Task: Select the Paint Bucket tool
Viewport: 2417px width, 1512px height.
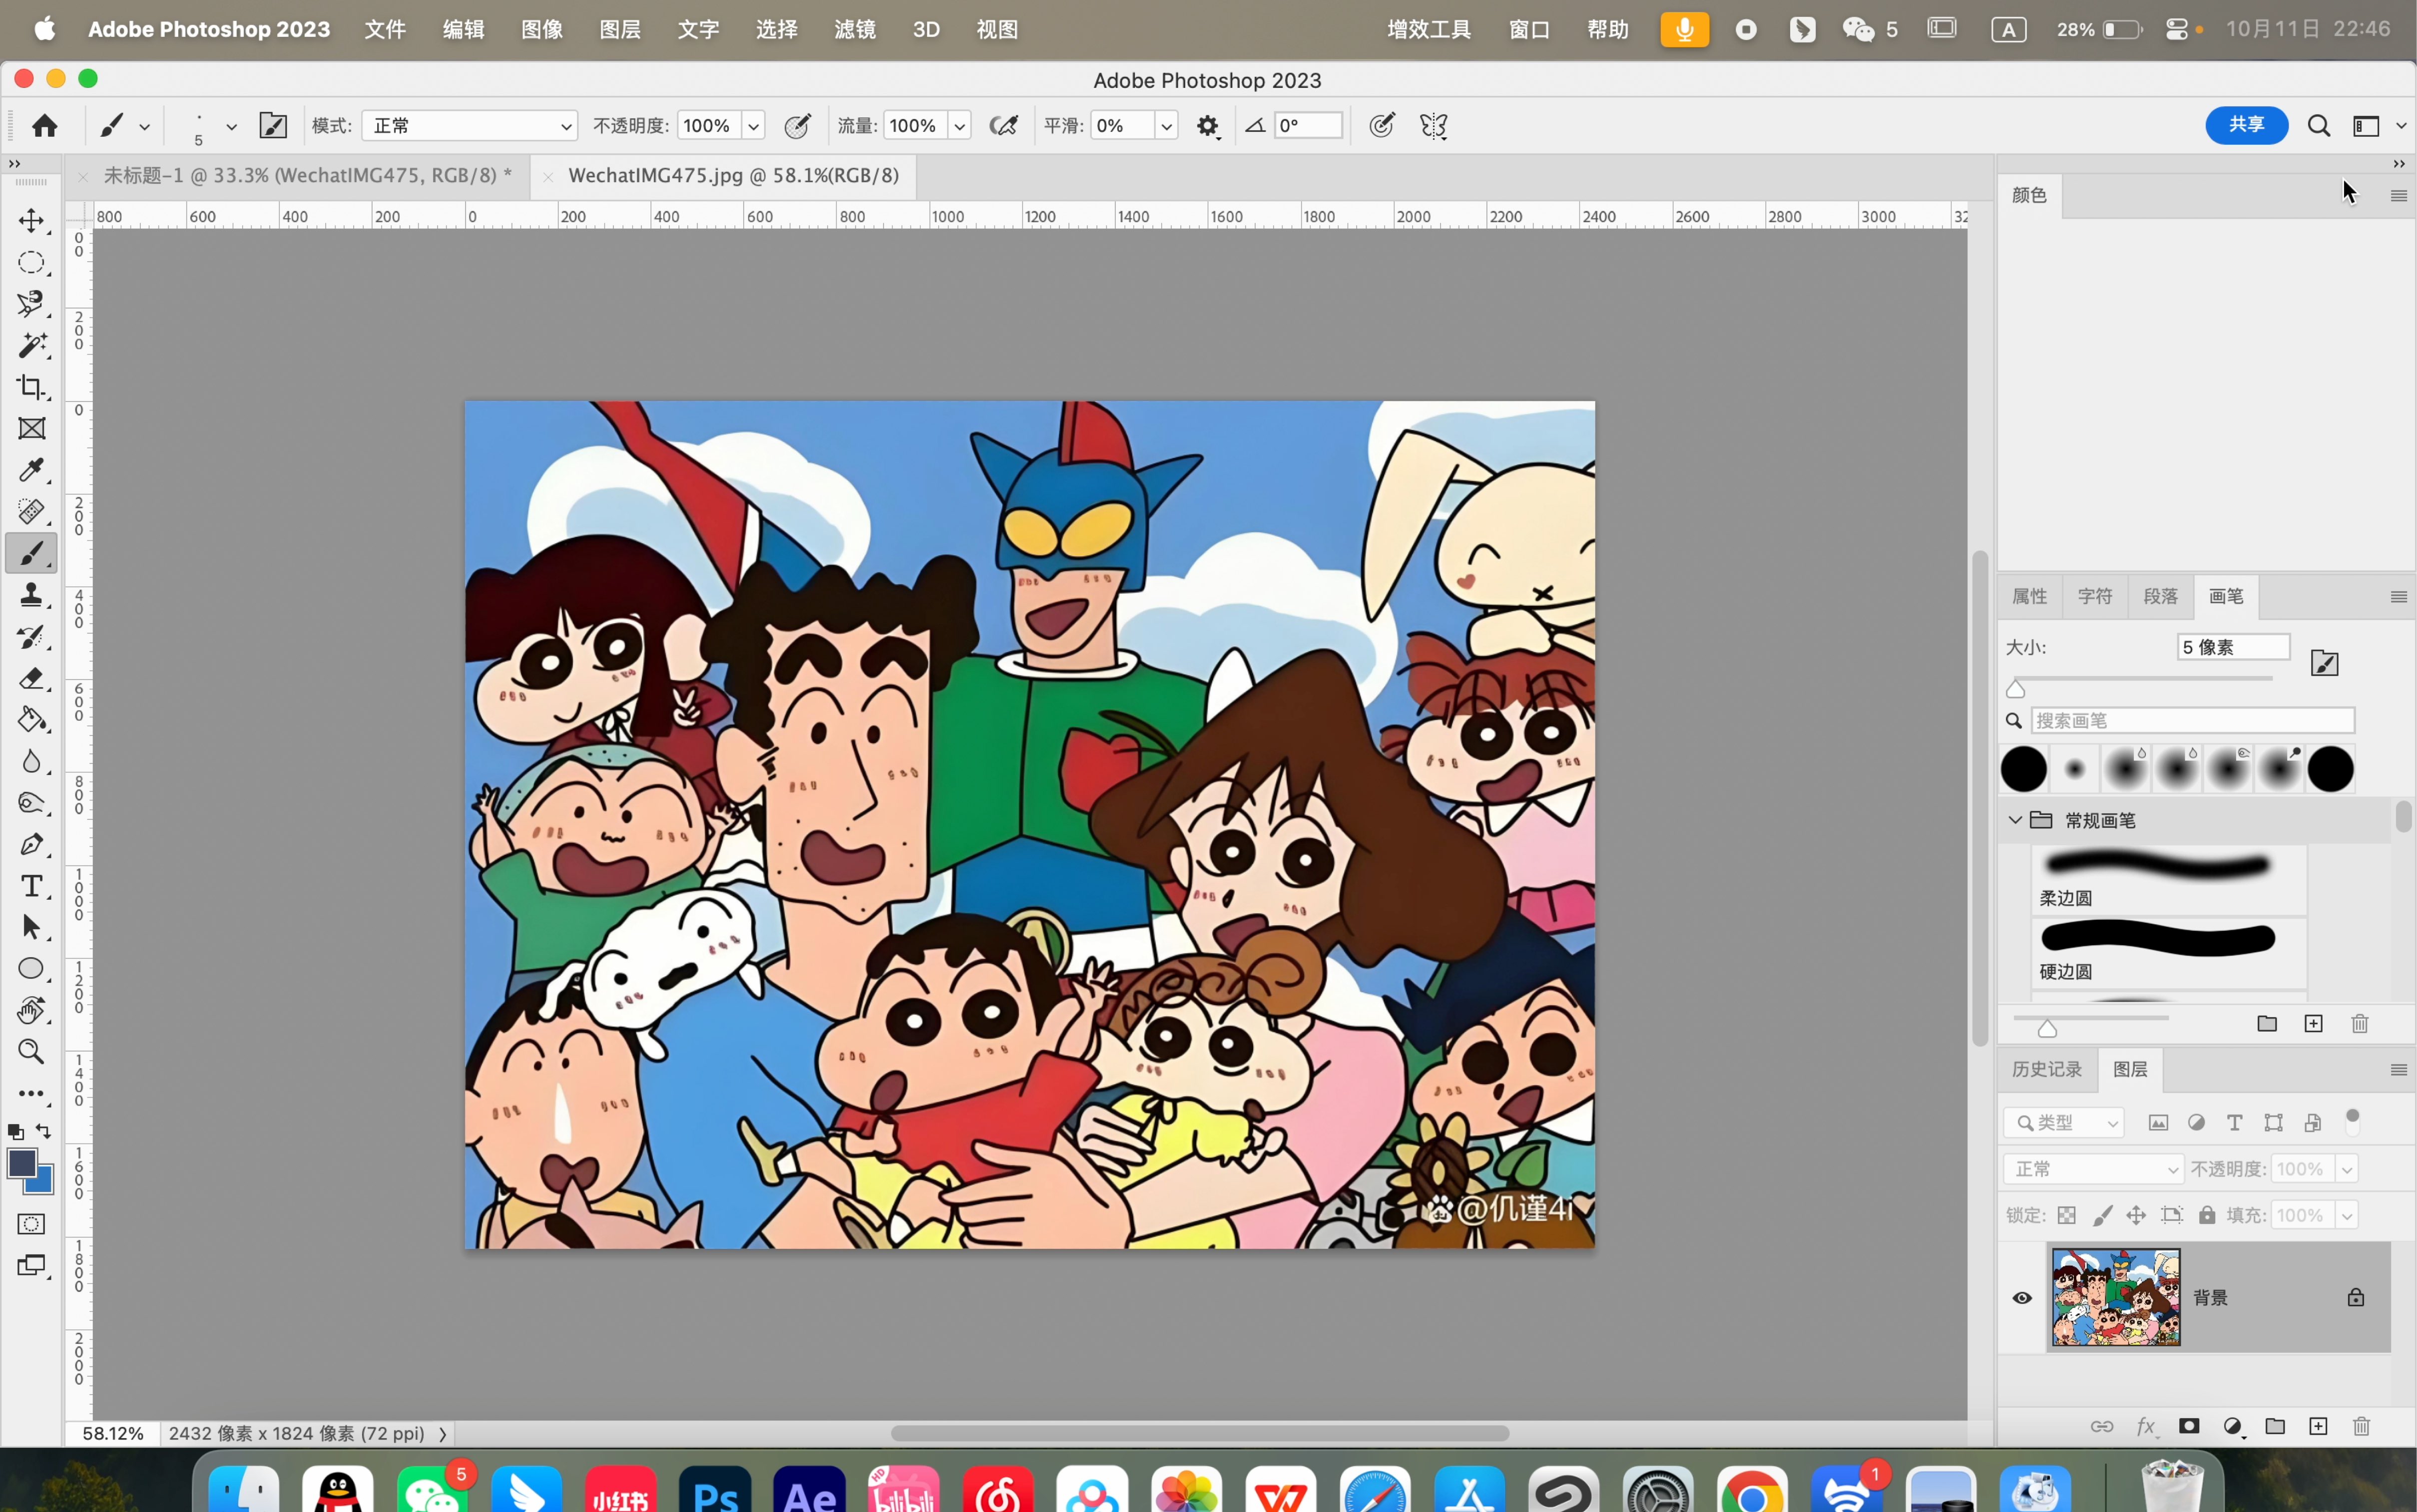Action: point(31,719)
